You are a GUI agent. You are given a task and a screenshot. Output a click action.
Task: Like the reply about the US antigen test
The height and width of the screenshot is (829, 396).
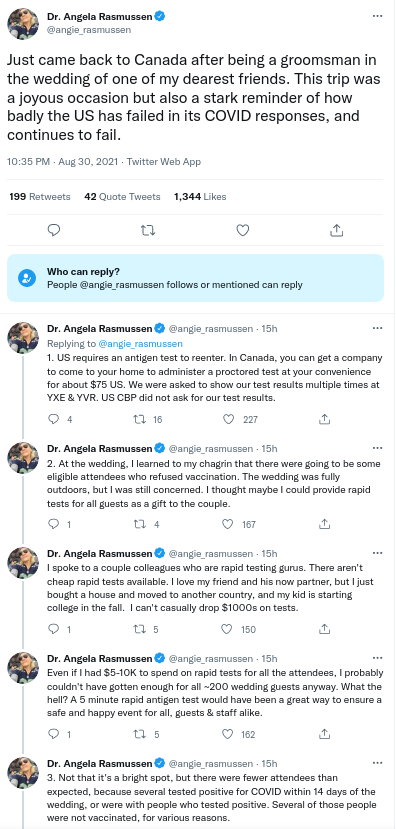228,419
